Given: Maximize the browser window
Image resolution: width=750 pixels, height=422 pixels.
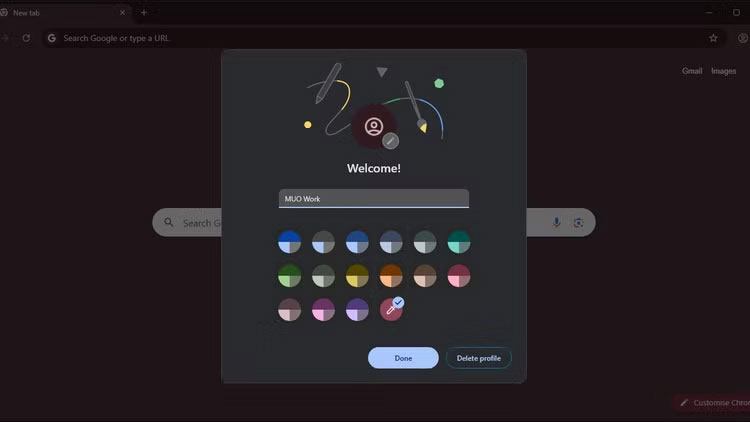Looking at the screenshot, I should [x=736, y=12].
